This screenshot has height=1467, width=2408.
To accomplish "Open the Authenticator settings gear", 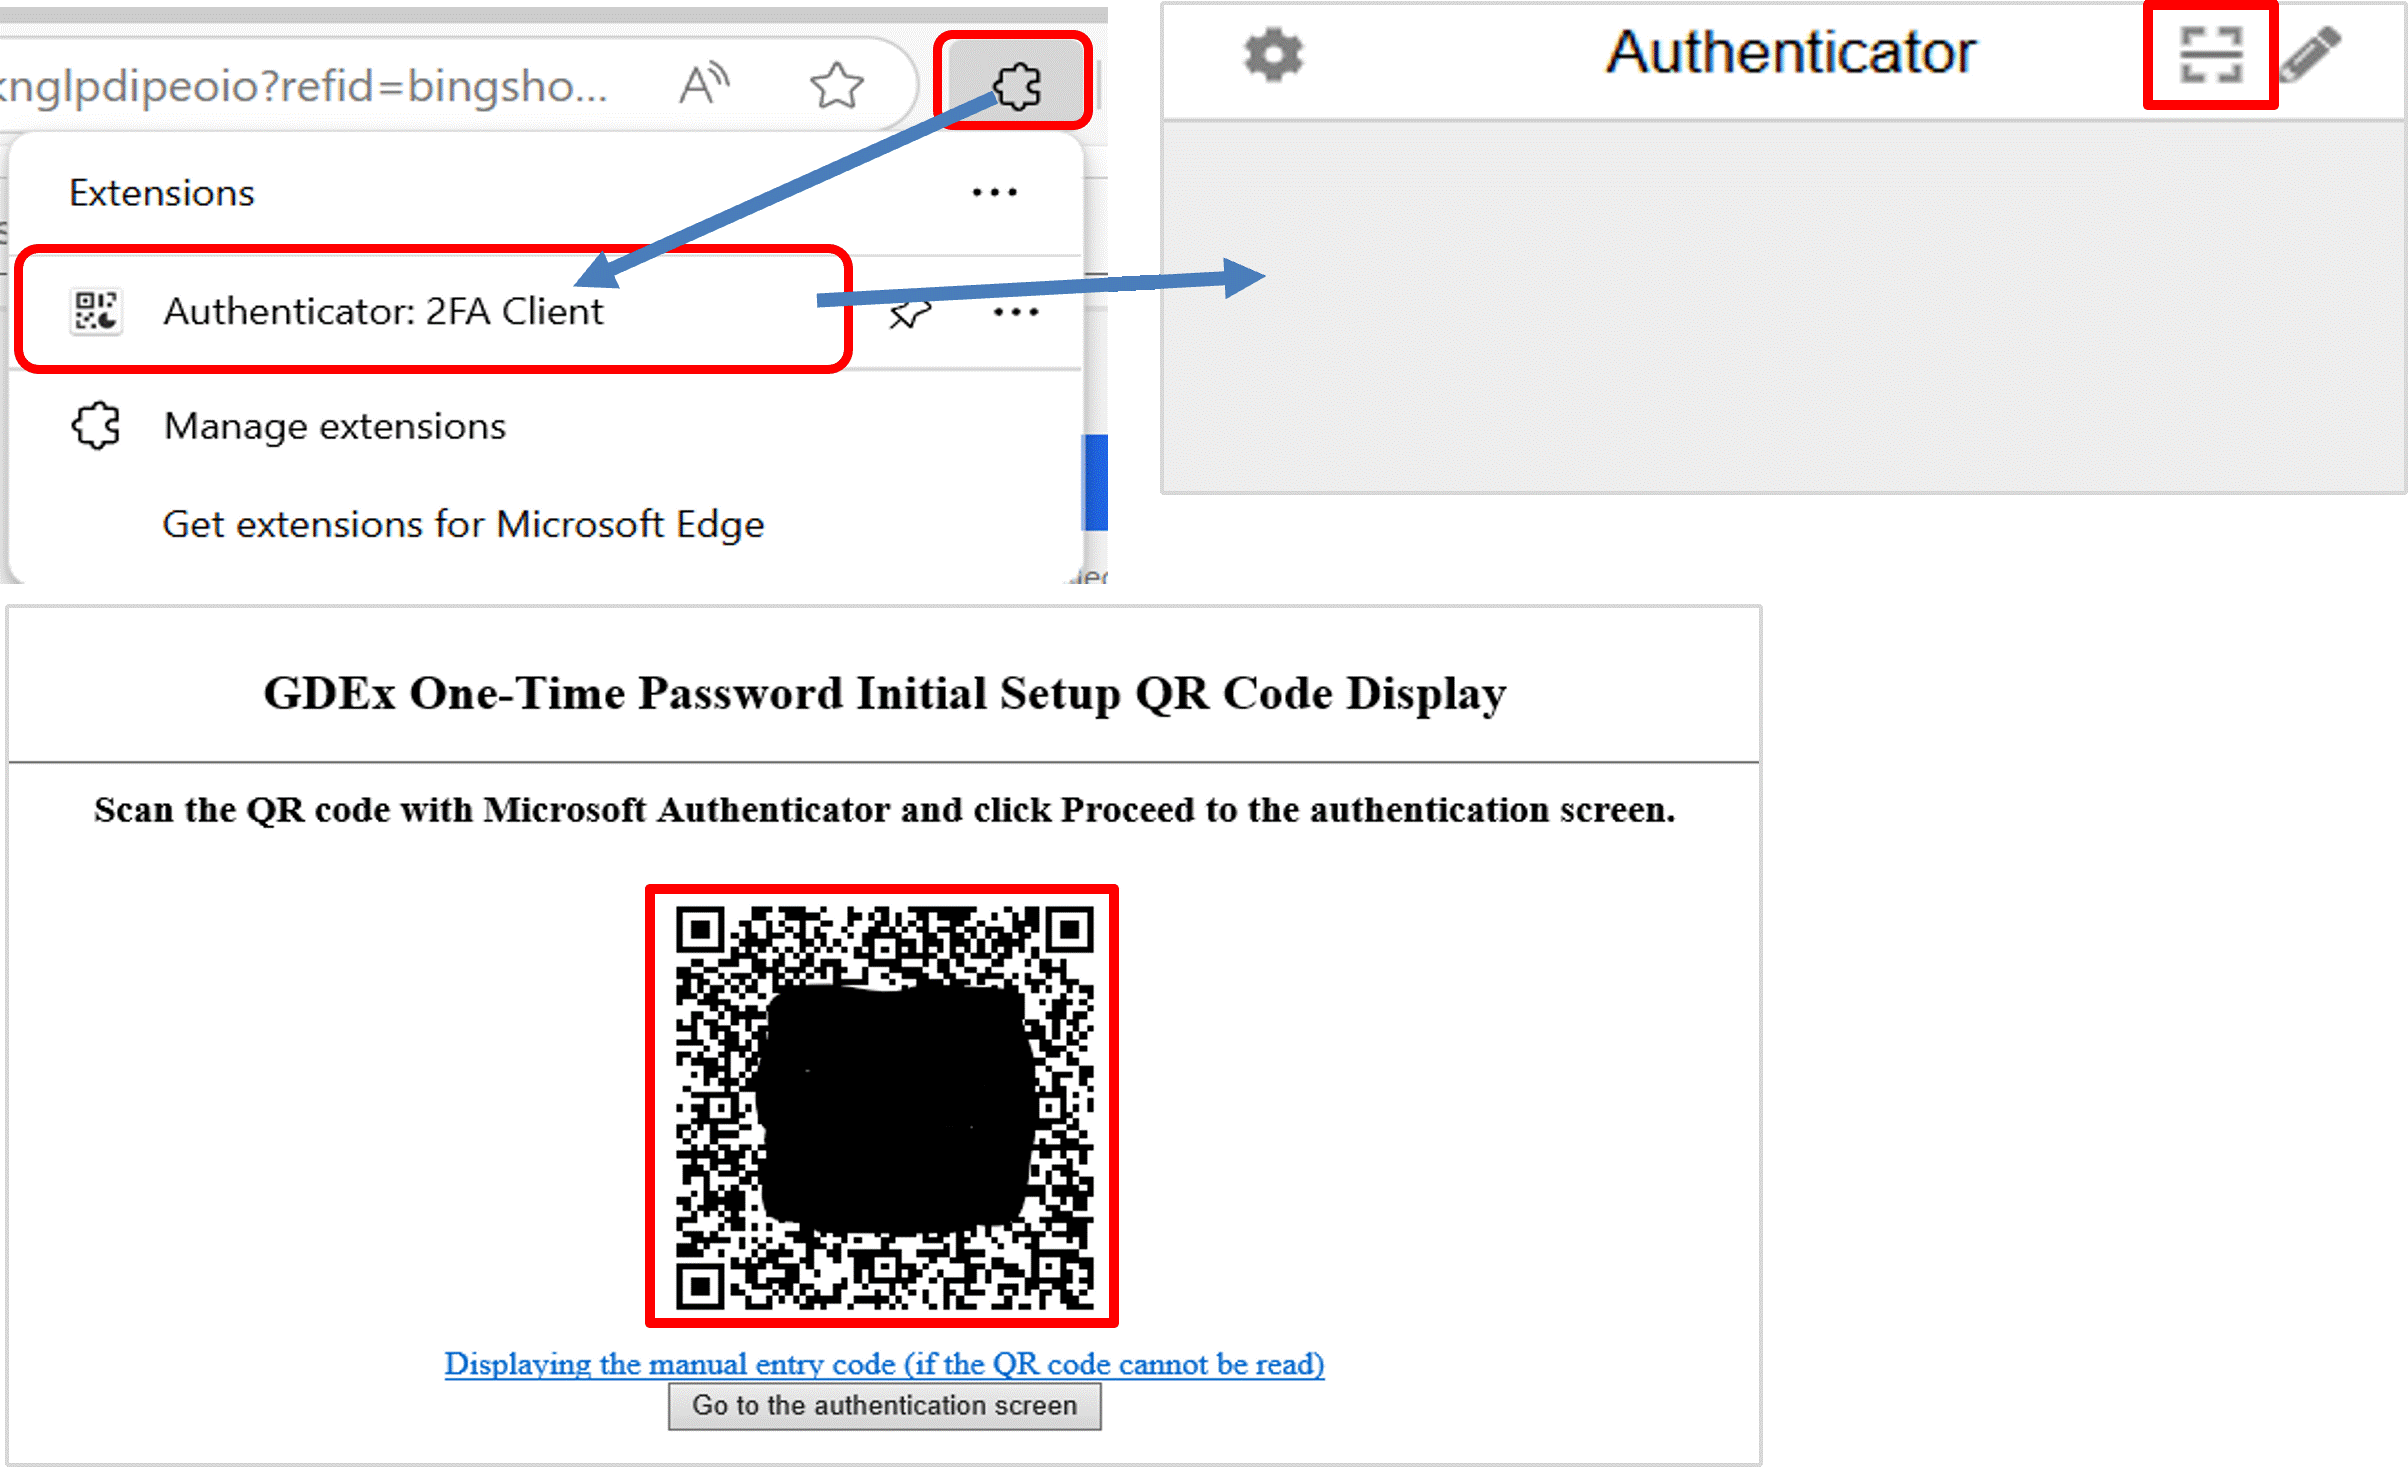I will click(x=1273, y=54).
